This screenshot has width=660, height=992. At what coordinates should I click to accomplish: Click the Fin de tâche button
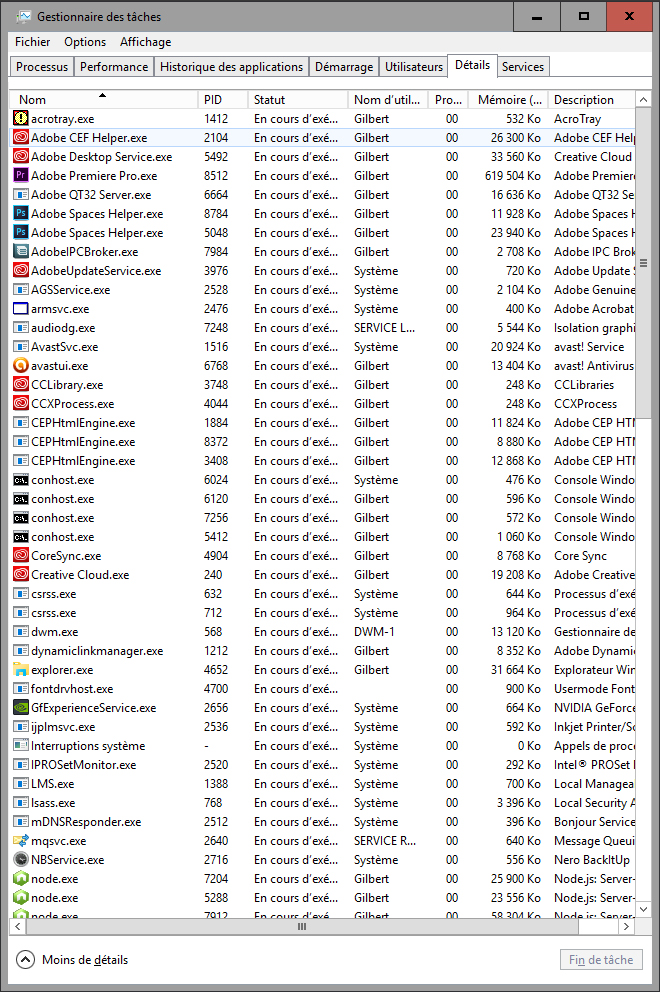click(x=601, y=960)
